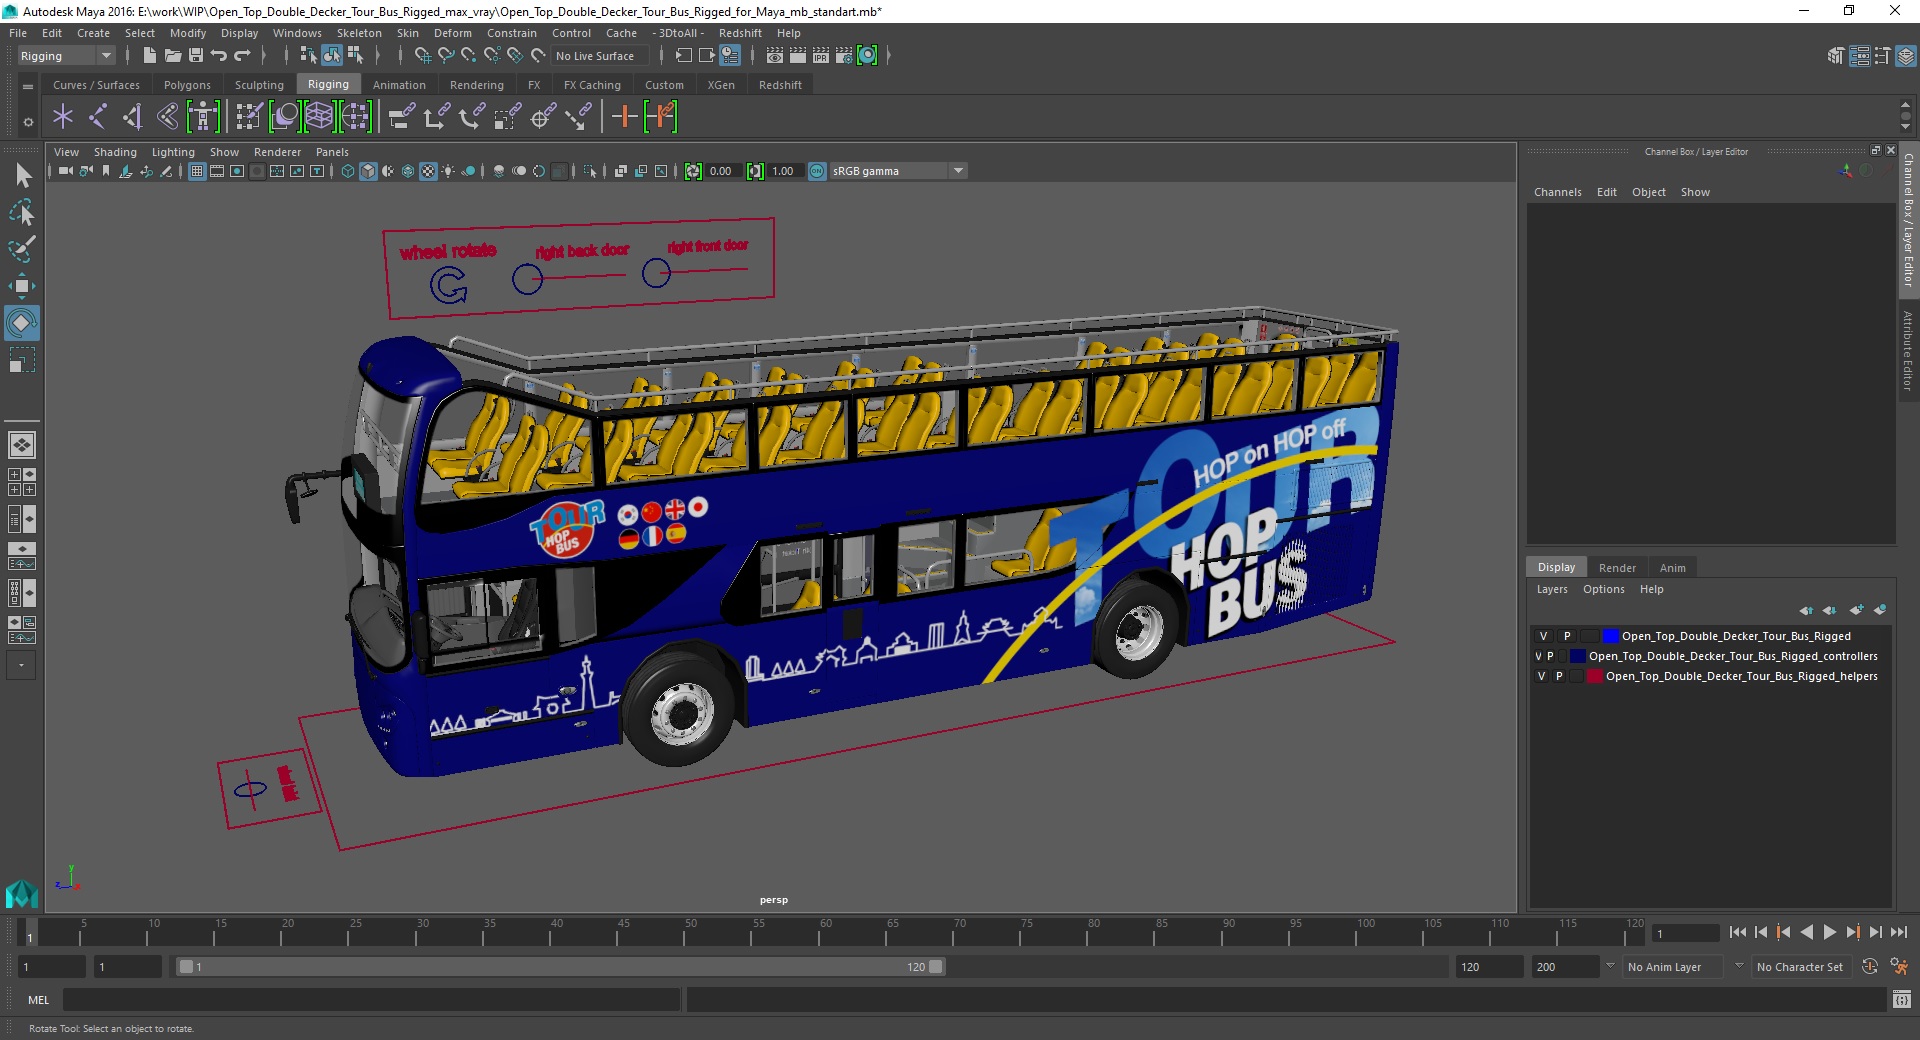
Task: Open Render View clapboard icon
Action: [775, 56]
